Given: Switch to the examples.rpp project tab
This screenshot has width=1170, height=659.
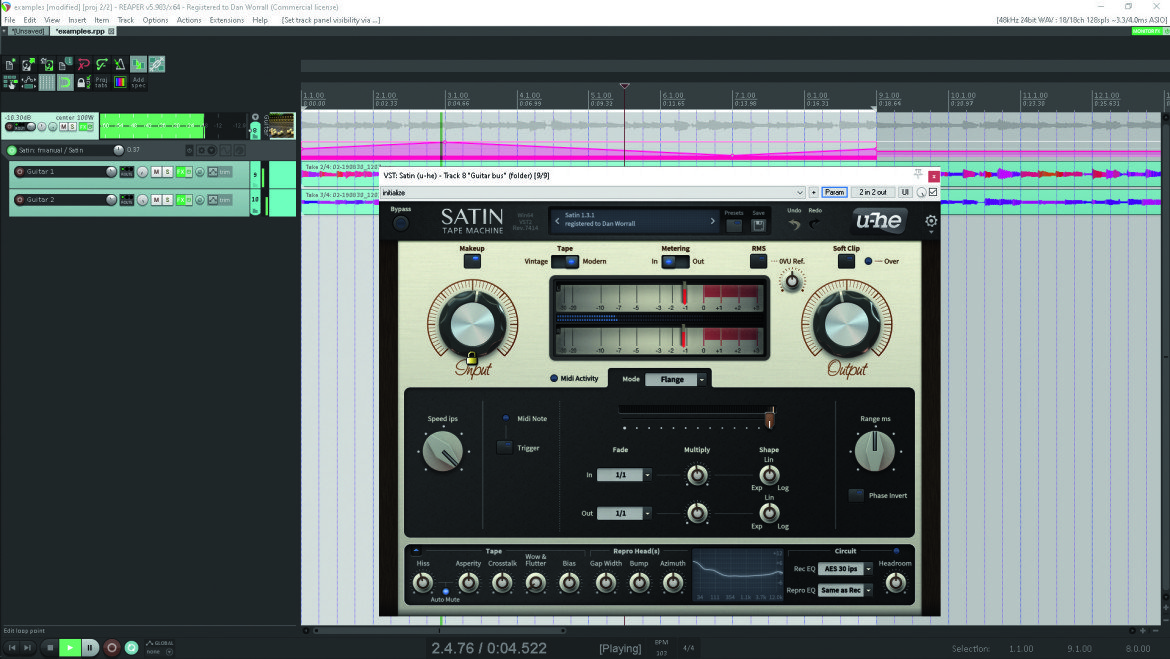Looking at the screenshot, I should pos(81,31).
